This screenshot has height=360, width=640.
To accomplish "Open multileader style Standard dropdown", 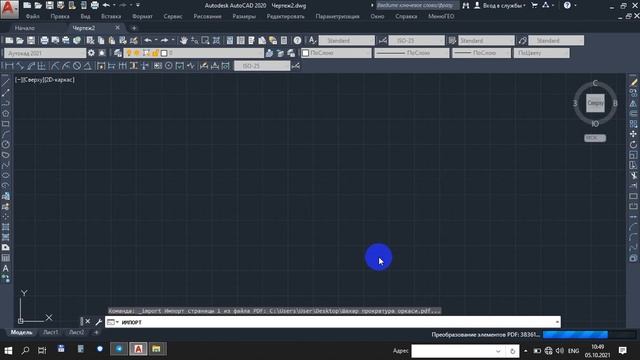I will [x=556, y=40].
